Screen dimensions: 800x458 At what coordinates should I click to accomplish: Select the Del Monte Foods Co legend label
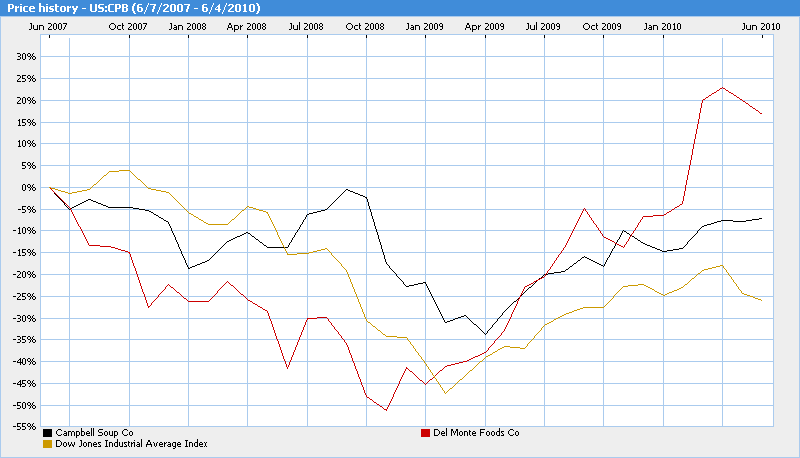pos(476,433)
